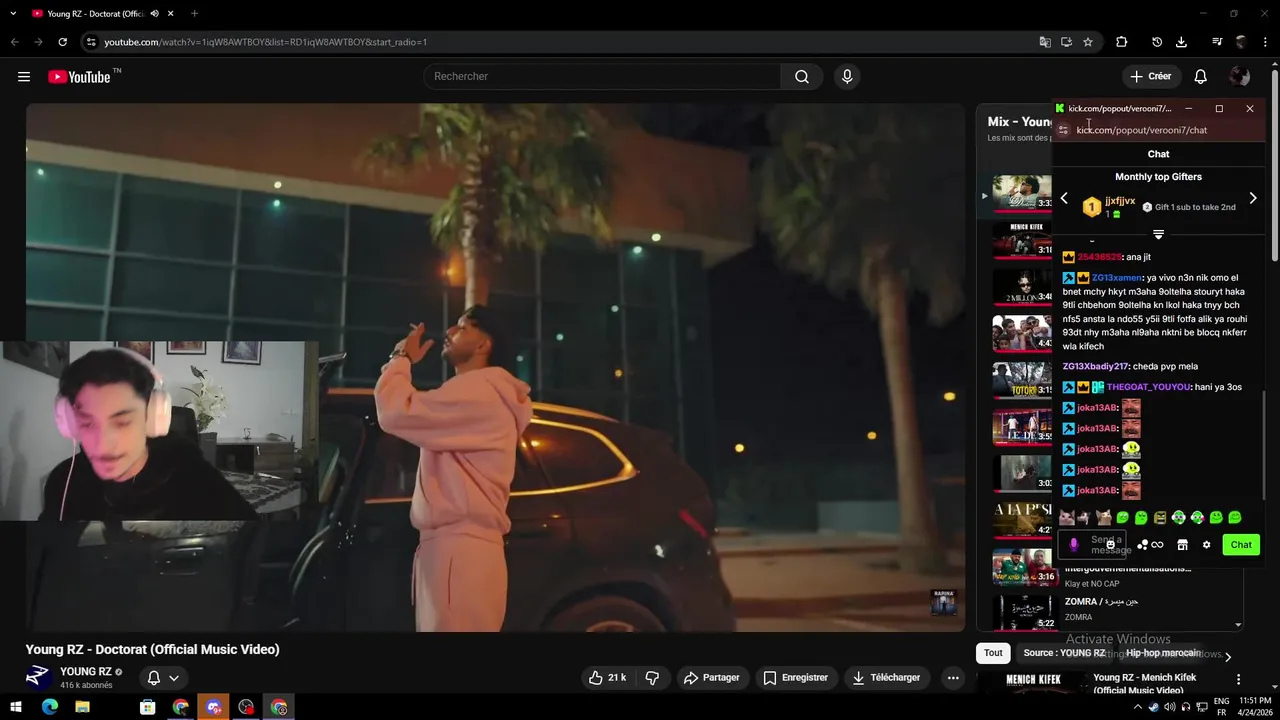1280x720 pixels.
Task: Open the Chrome extensions puzzle icon
Action: click(1121, 42)
